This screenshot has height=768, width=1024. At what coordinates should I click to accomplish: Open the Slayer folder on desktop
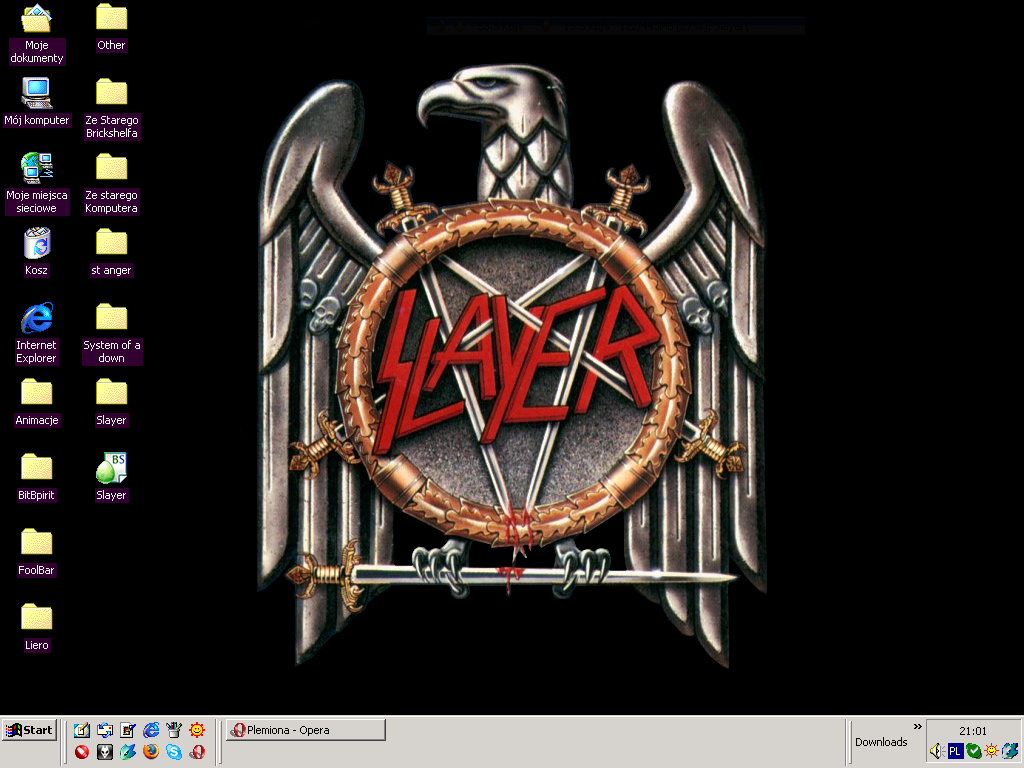click(110, 393)
